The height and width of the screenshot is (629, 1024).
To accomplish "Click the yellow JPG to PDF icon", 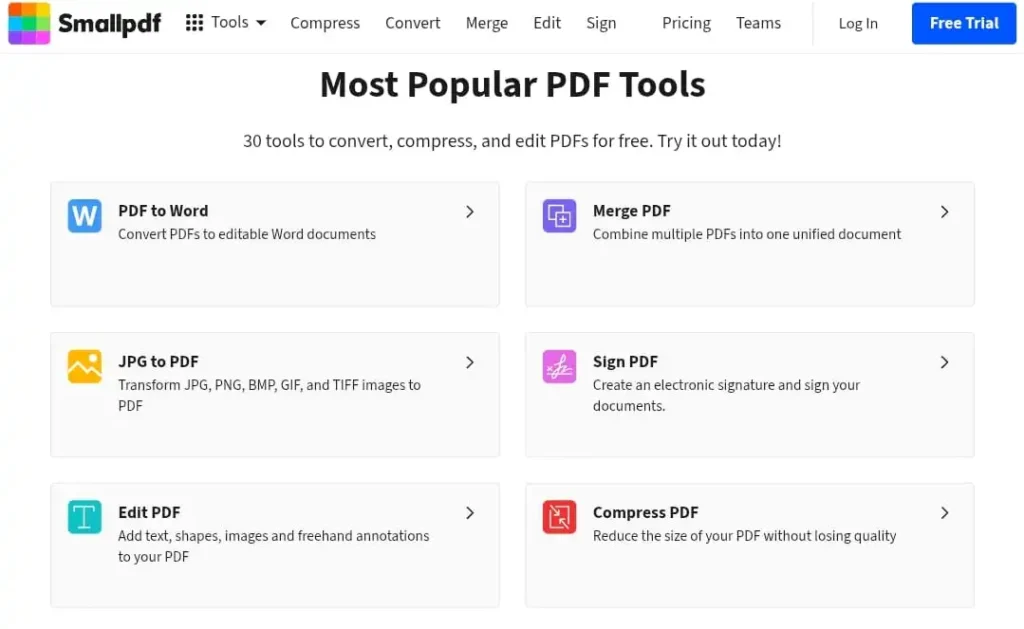I will [85, 367].
